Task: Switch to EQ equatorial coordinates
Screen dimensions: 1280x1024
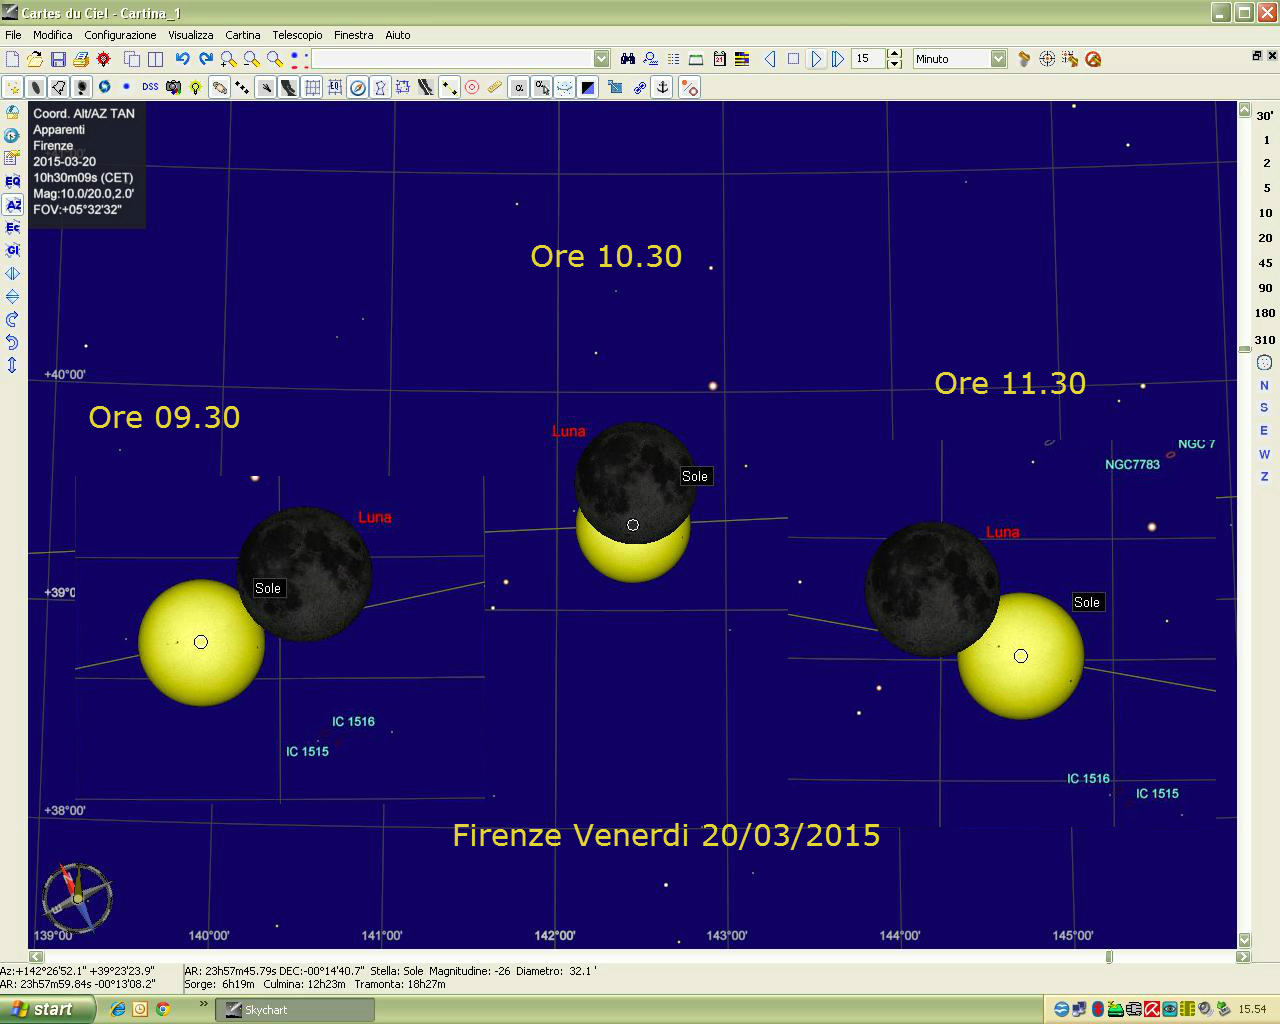Action: coord(12,181)
